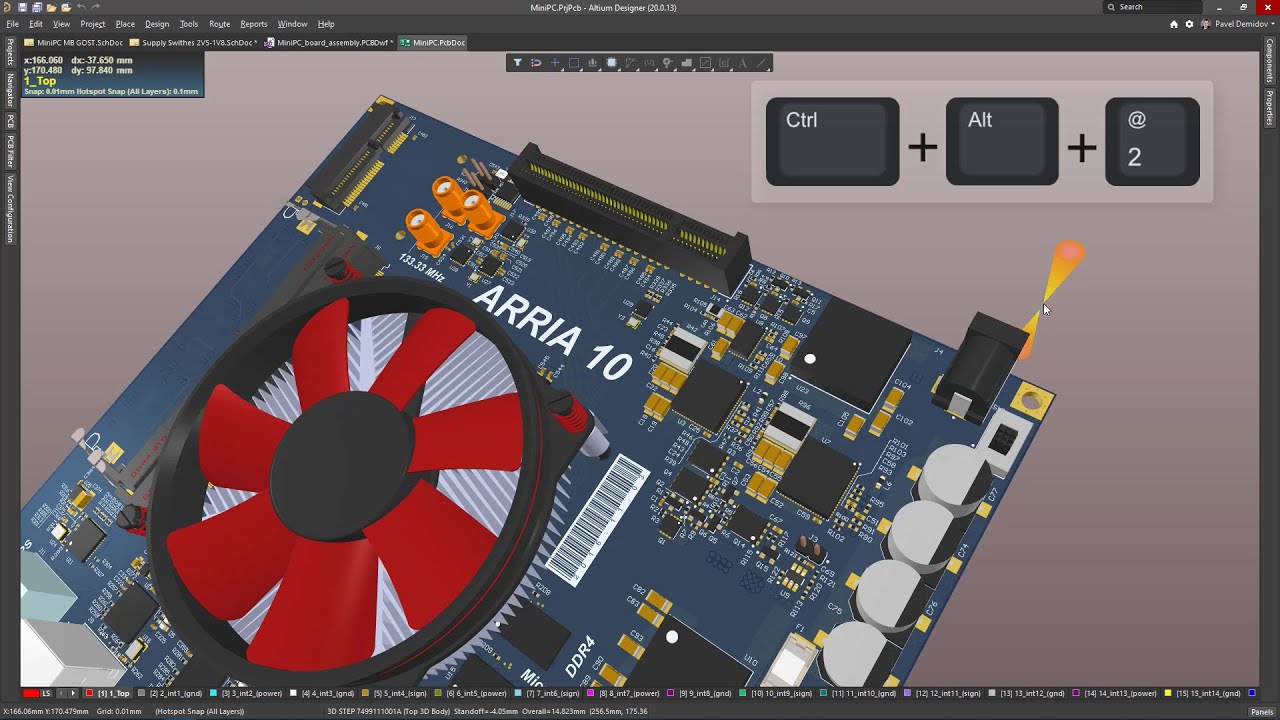Choose the Move objects cross tool

click(x=555, y=63)
